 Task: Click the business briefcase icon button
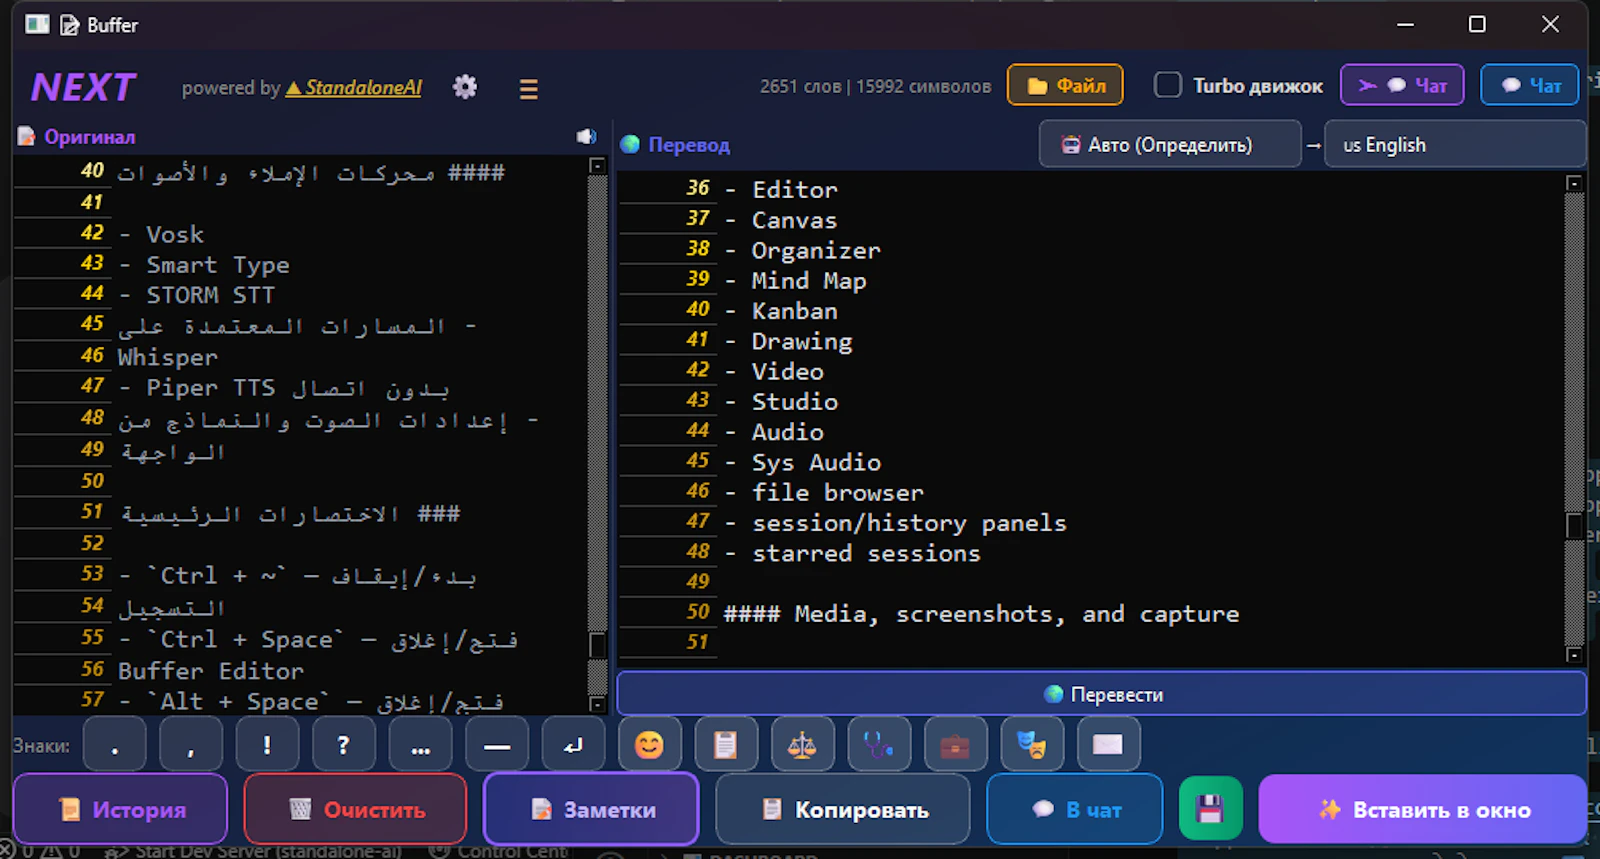point(955,745)
